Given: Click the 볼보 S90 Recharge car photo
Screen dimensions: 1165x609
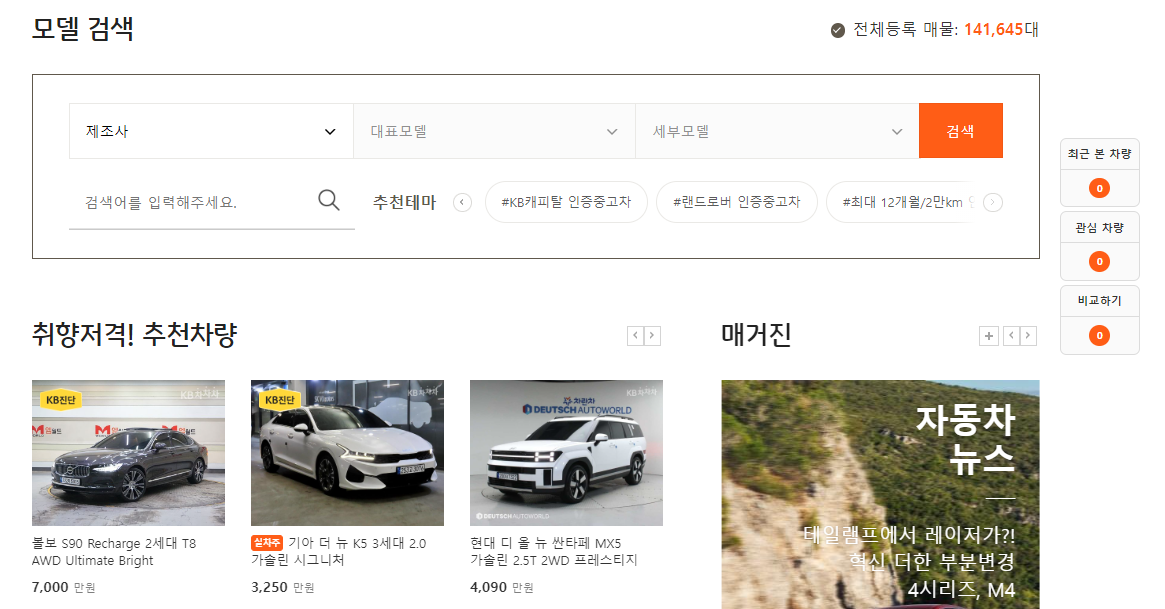Looking at the screenshot, I should tap(128, 452).
